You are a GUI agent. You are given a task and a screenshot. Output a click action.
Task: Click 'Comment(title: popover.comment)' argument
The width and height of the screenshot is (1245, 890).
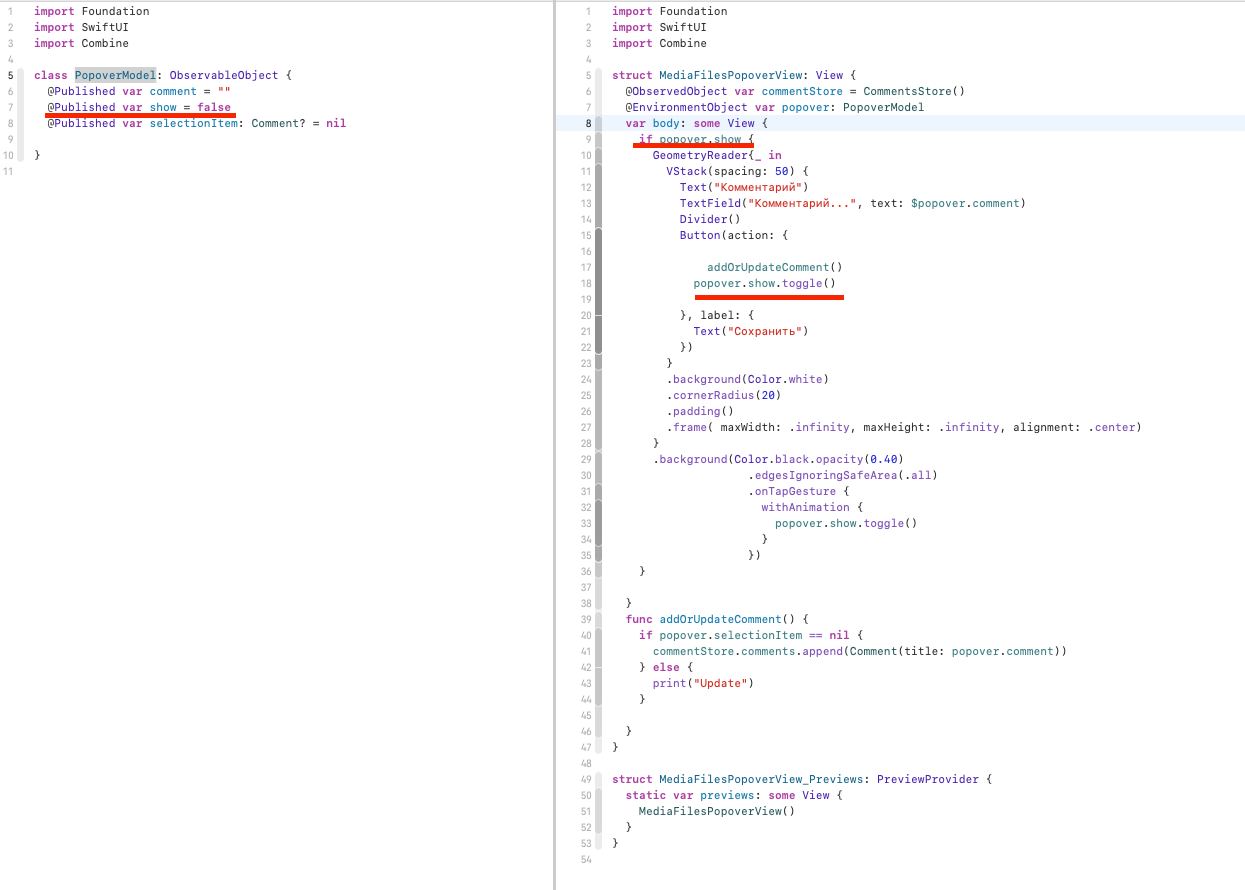(955, 651)
